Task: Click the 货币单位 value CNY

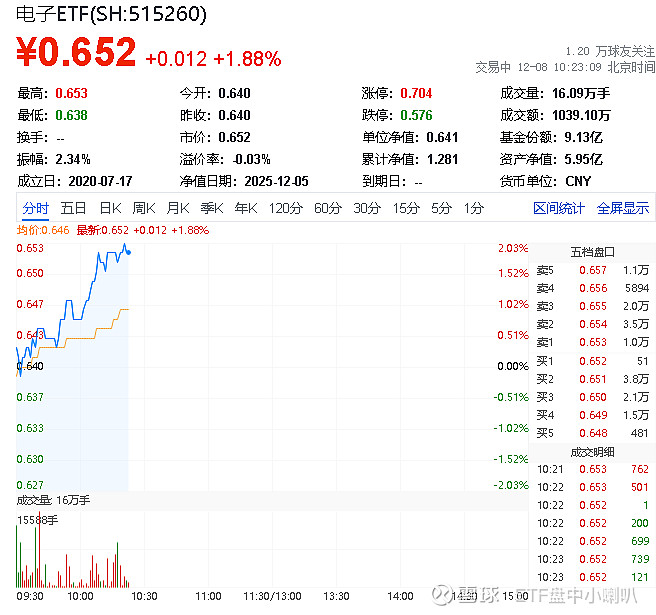Action: 578,181
